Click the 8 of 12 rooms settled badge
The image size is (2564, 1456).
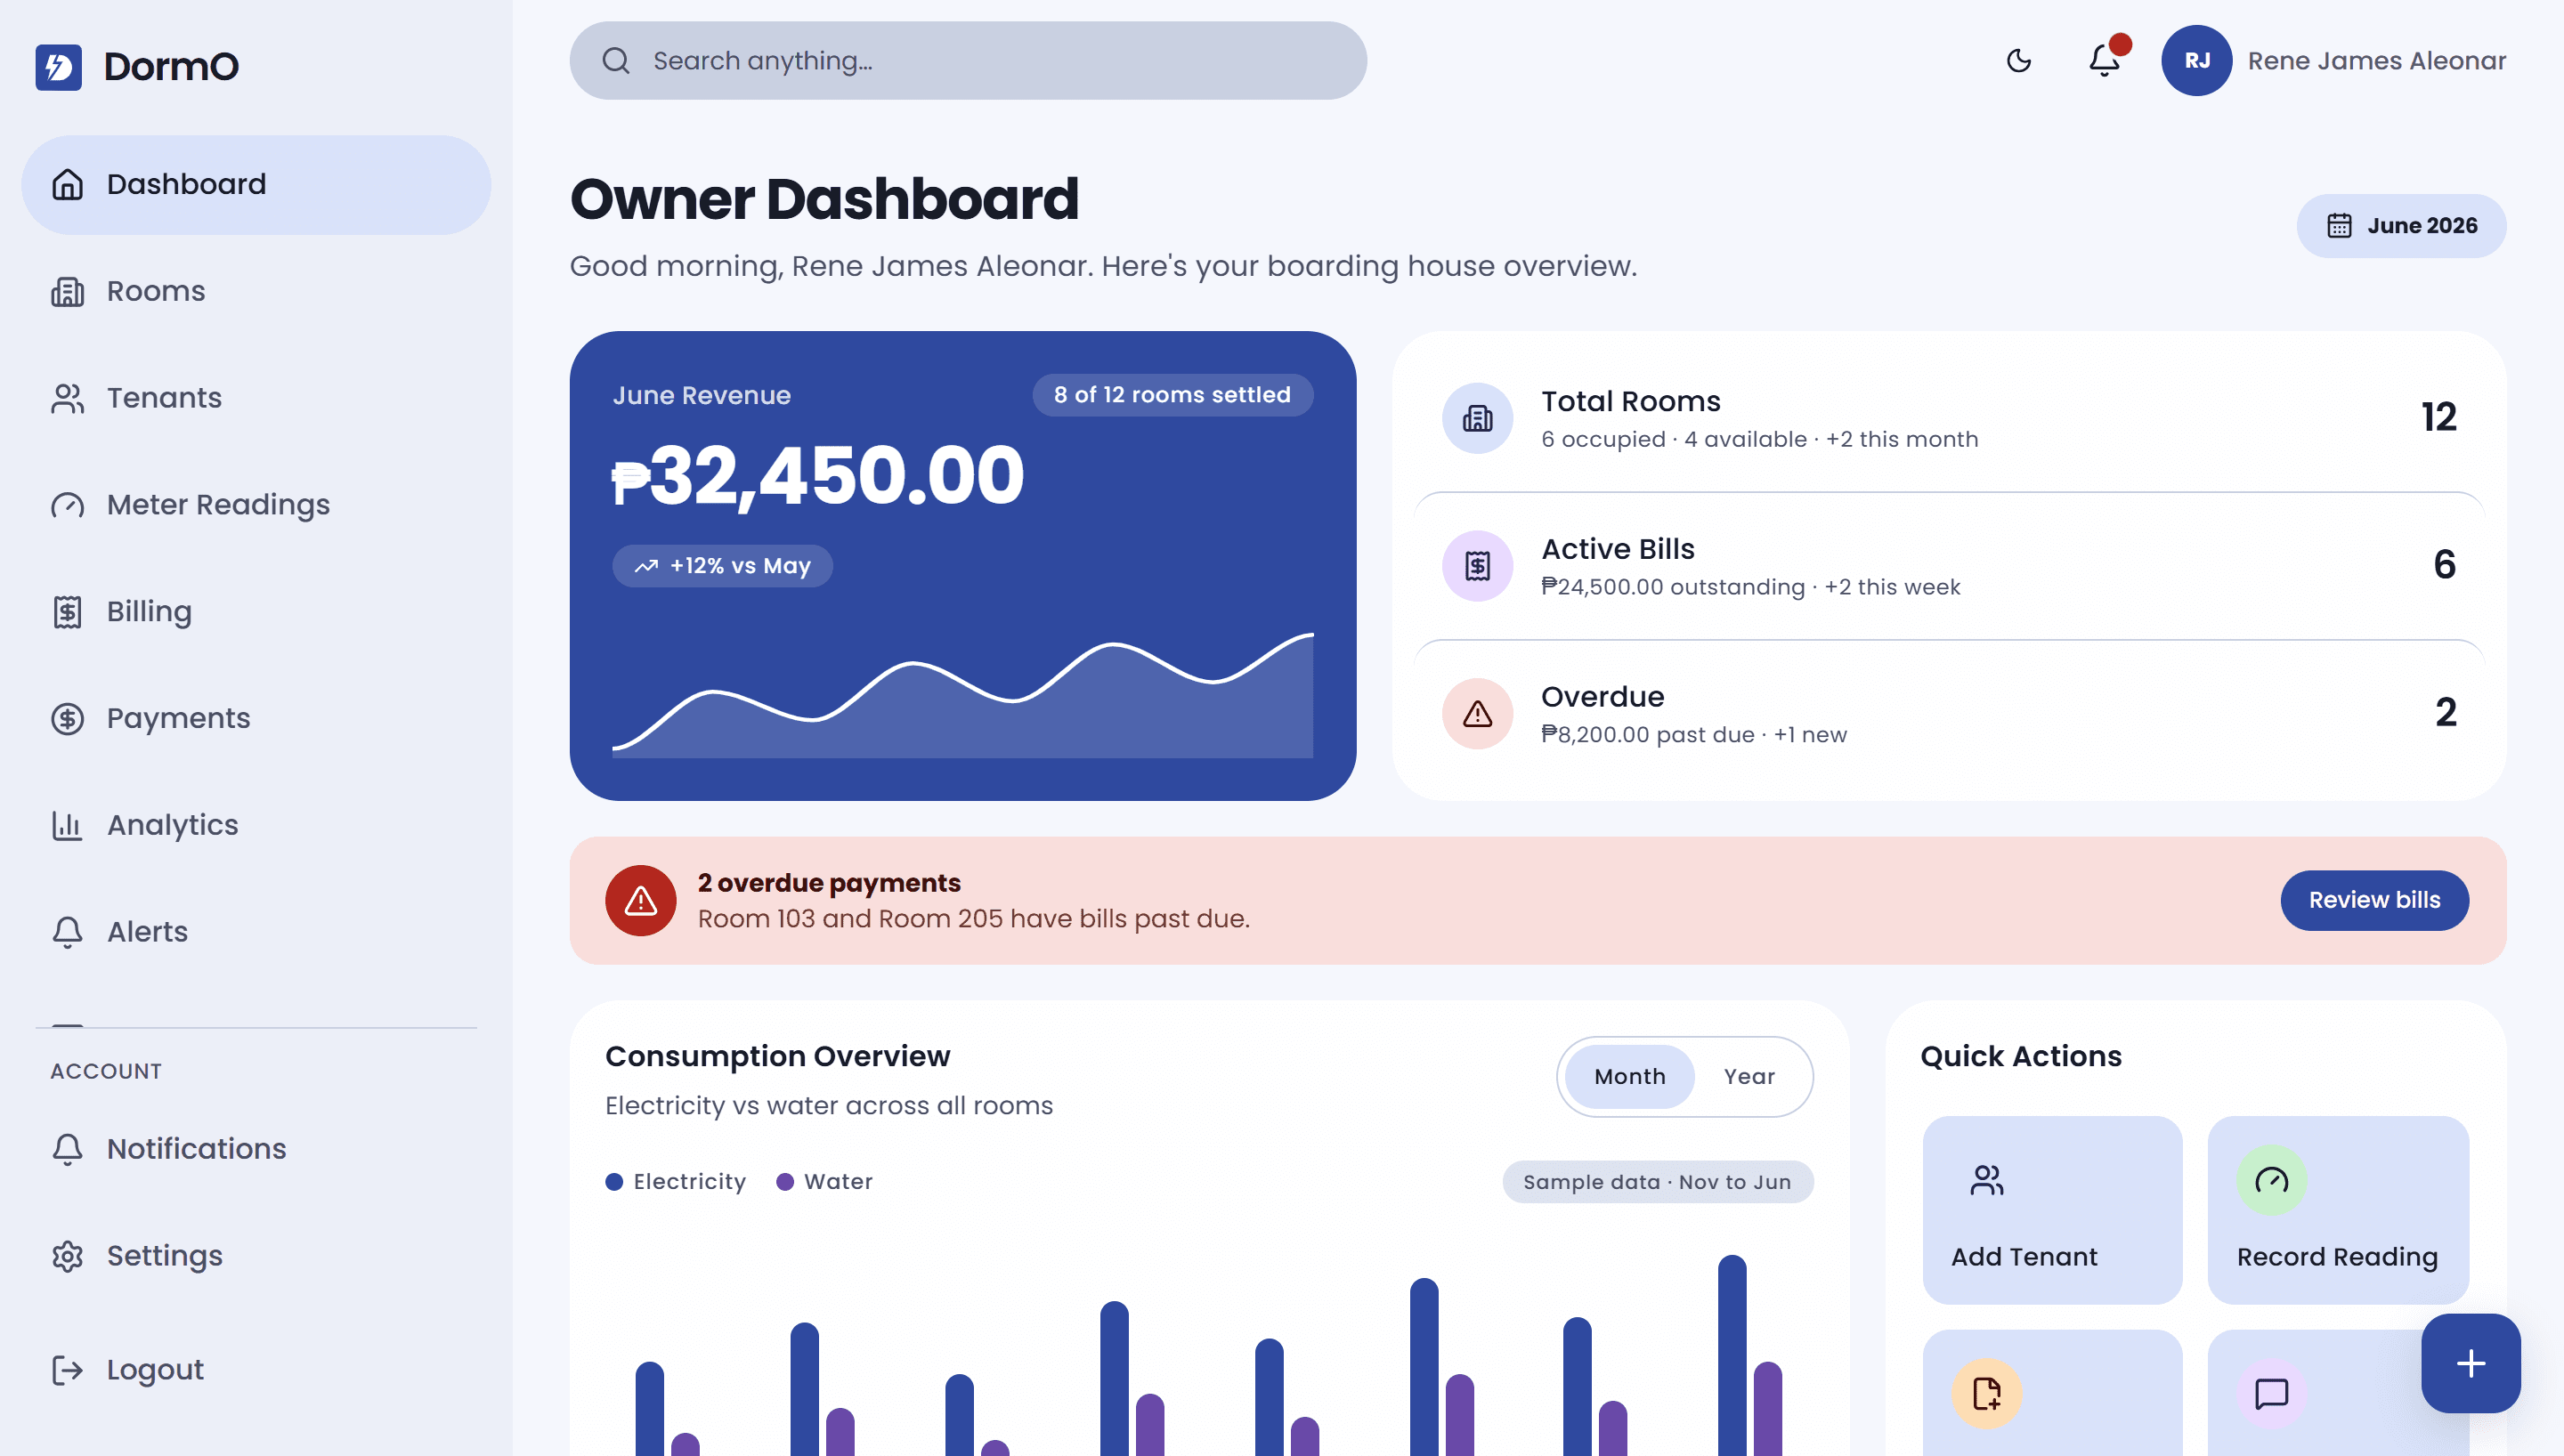click(1172, 395)
